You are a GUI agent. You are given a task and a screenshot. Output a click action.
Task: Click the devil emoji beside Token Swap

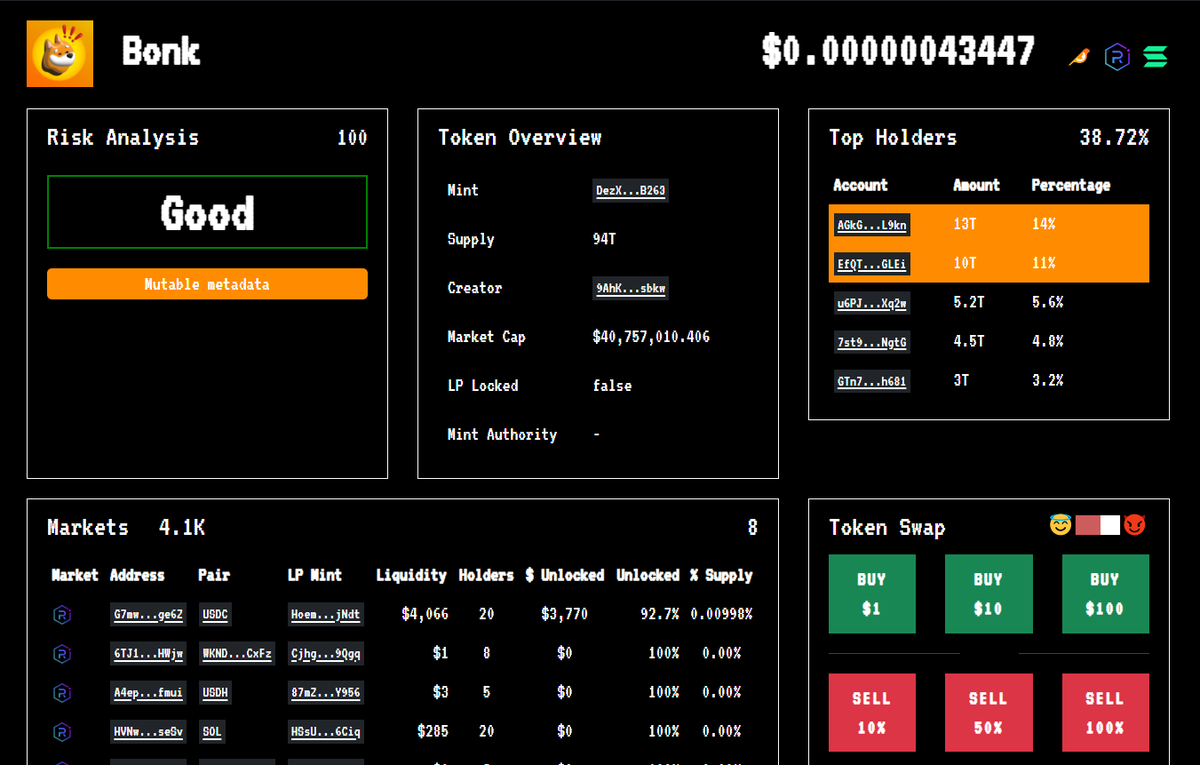(x=1135, y=524)
